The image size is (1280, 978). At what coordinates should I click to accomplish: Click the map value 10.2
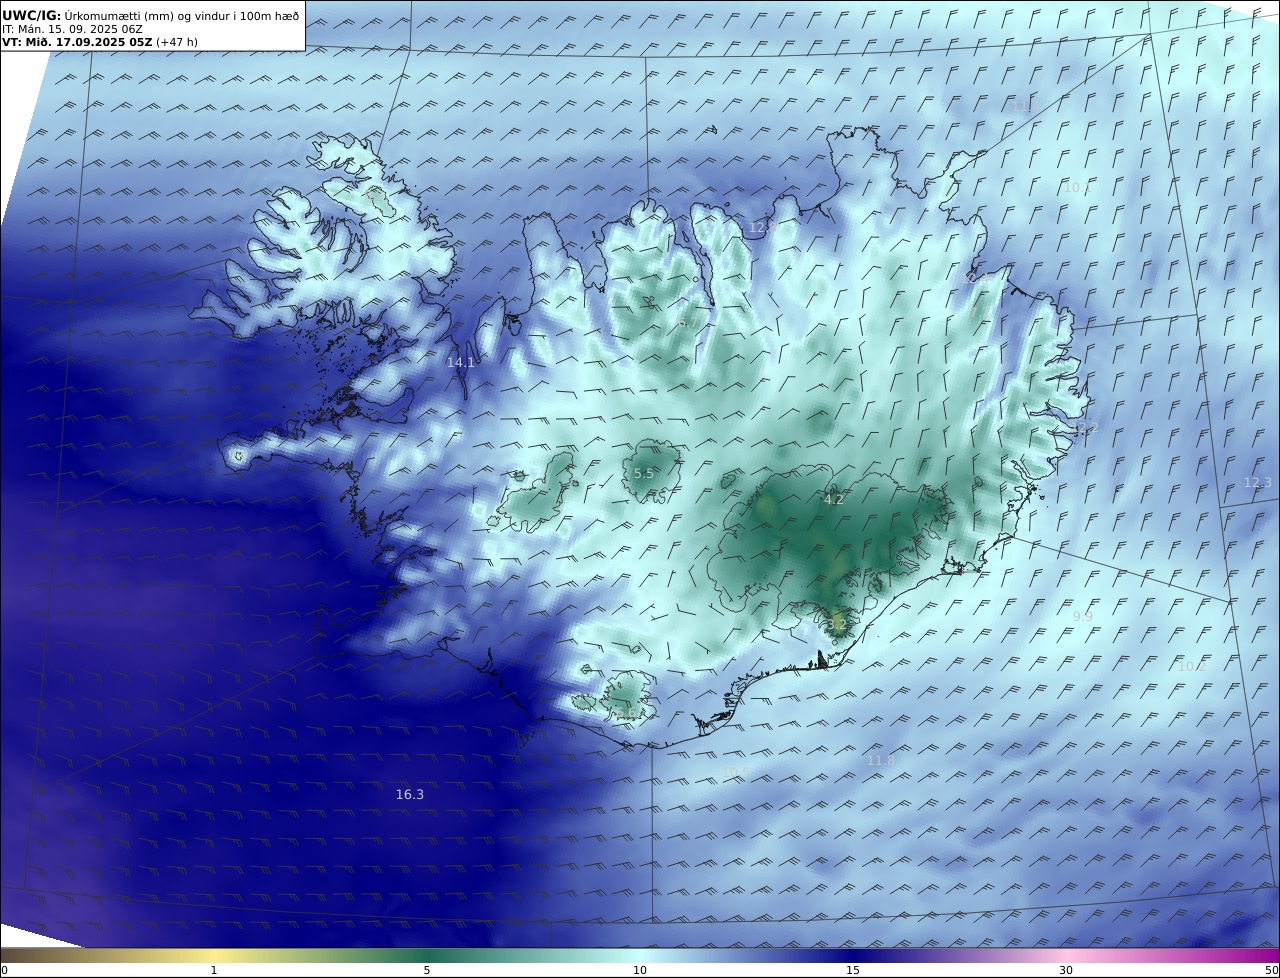pos(1191,667)
